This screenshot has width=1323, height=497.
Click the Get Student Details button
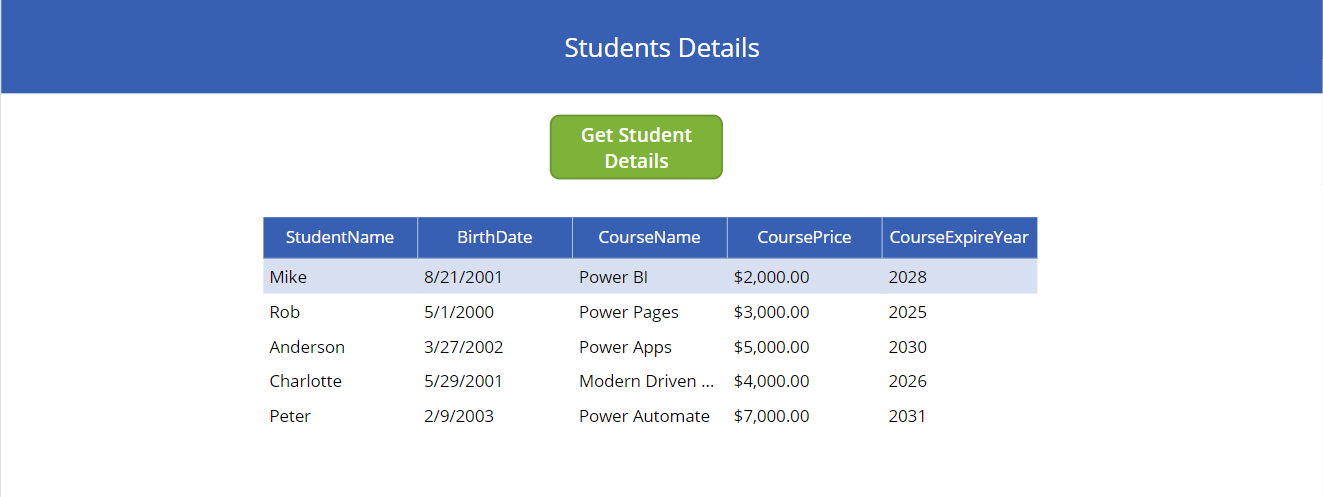[636, 148]
